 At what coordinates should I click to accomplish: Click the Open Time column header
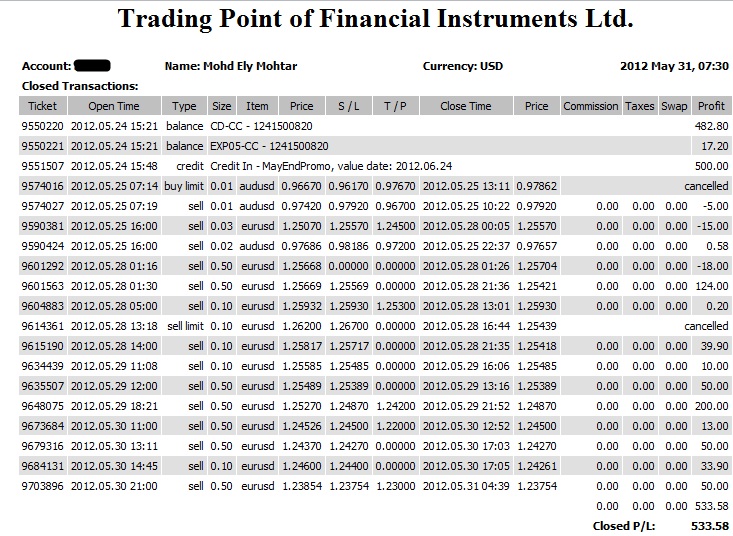point(114,106)
